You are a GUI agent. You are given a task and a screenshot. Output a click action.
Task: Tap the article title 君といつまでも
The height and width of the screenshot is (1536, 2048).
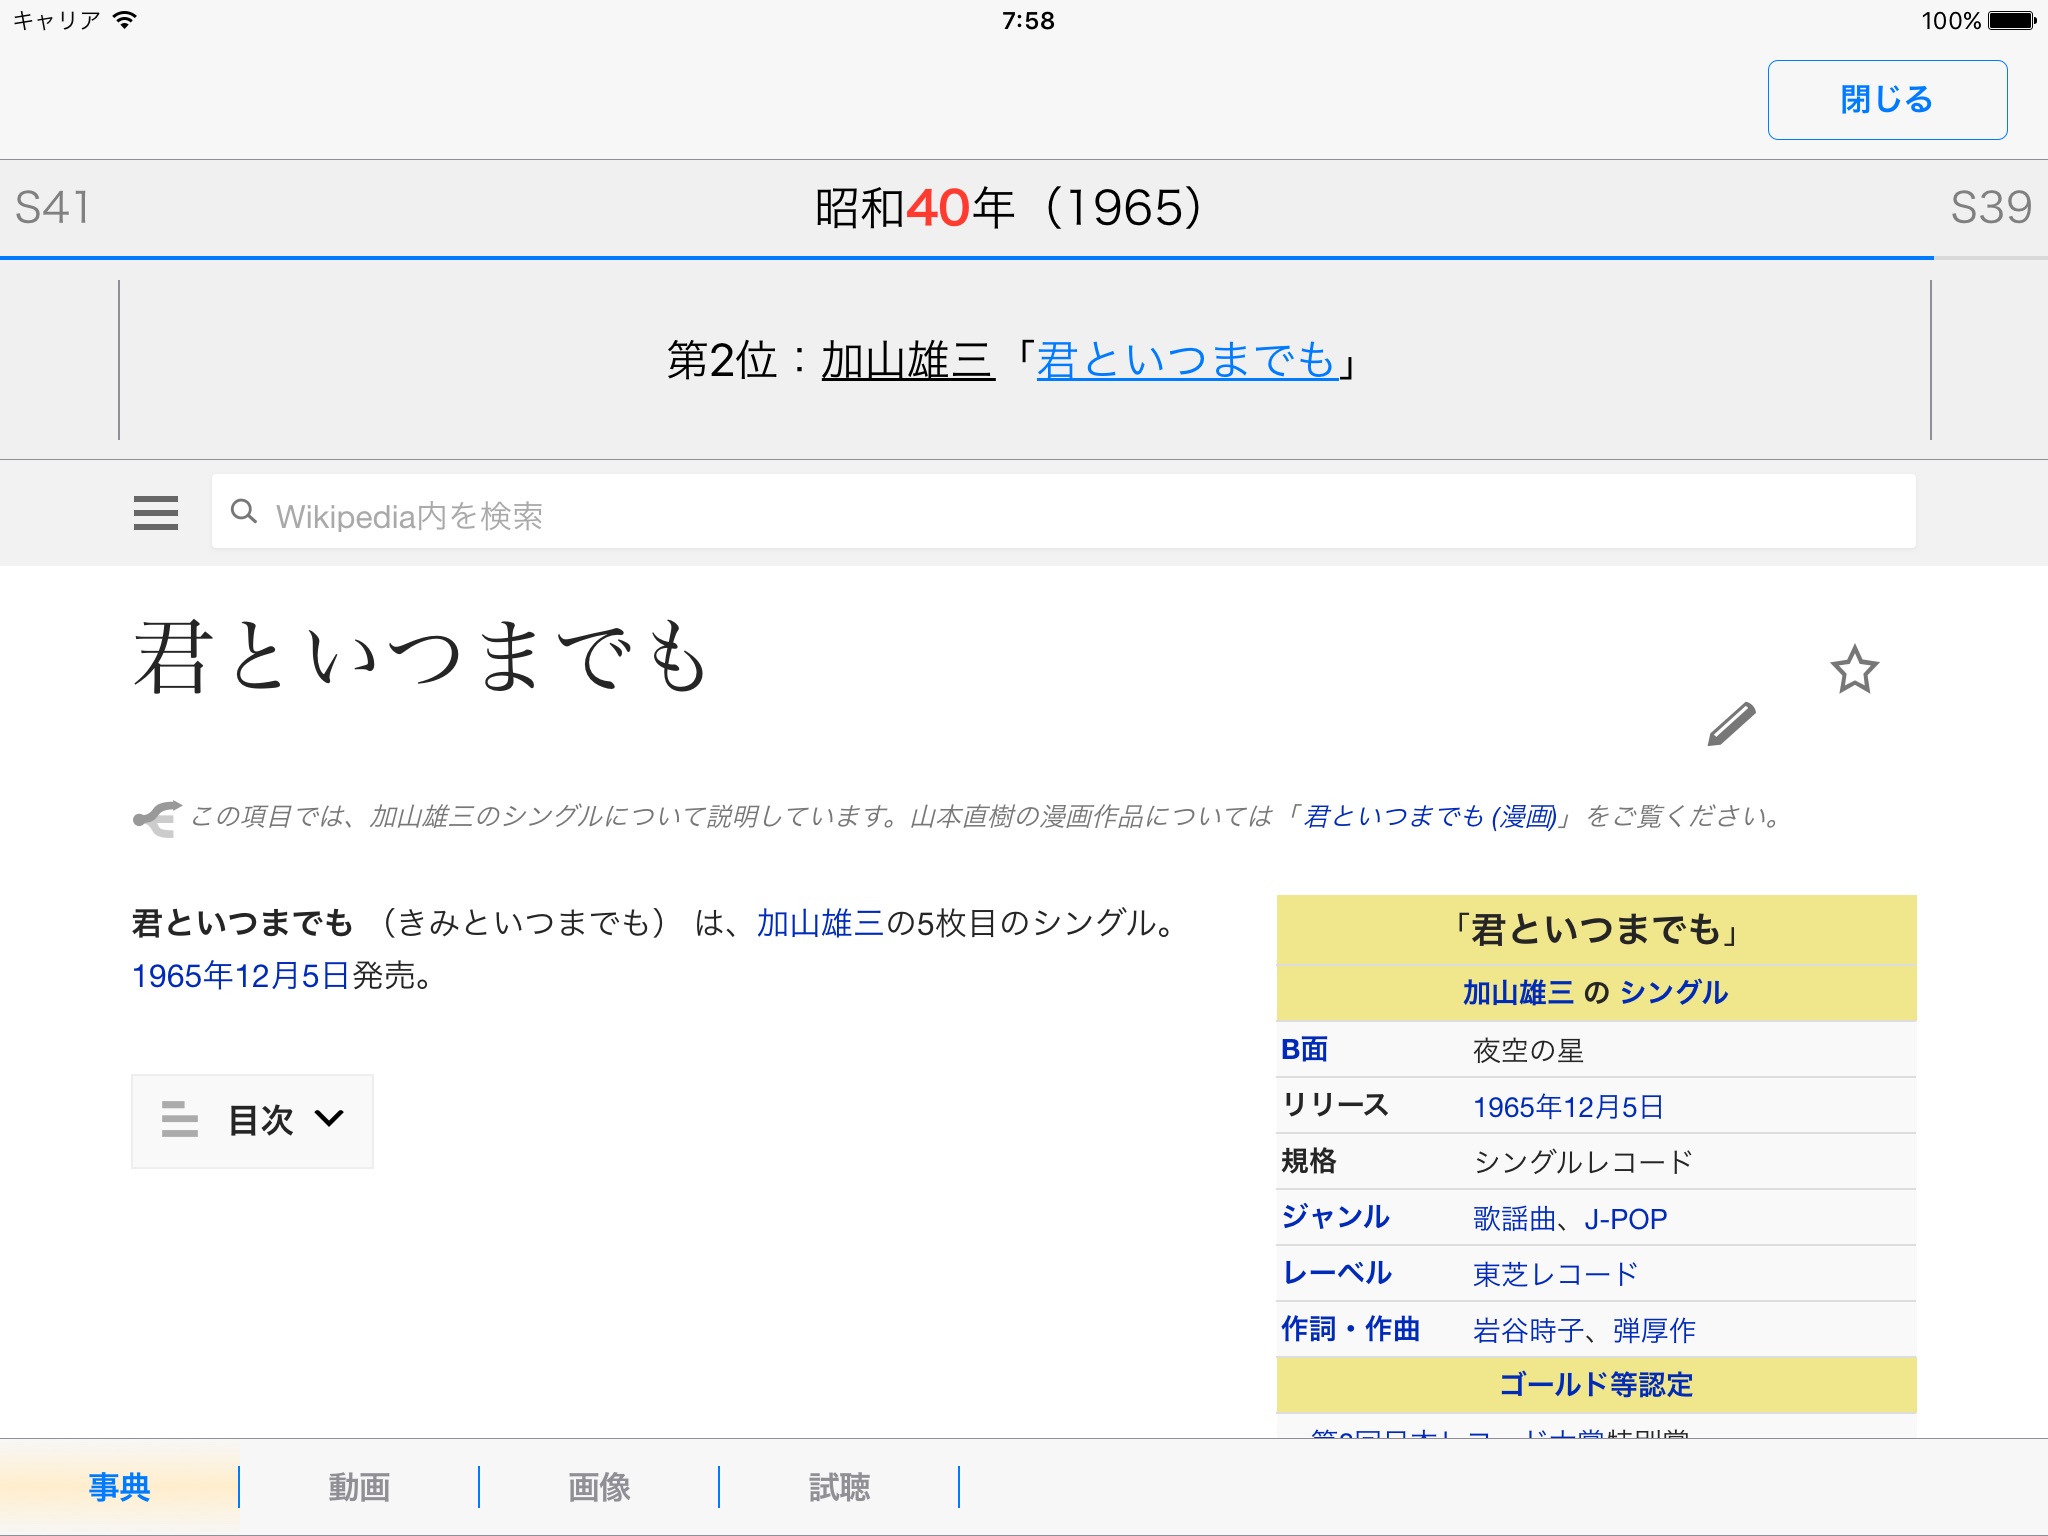point(421,657)
